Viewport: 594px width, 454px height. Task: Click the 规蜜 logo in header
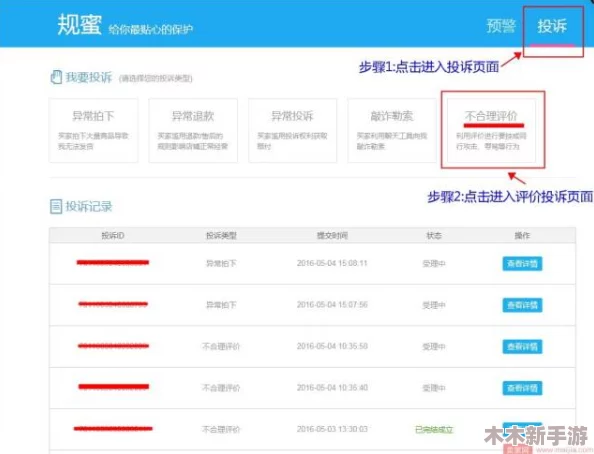(80, 25)
